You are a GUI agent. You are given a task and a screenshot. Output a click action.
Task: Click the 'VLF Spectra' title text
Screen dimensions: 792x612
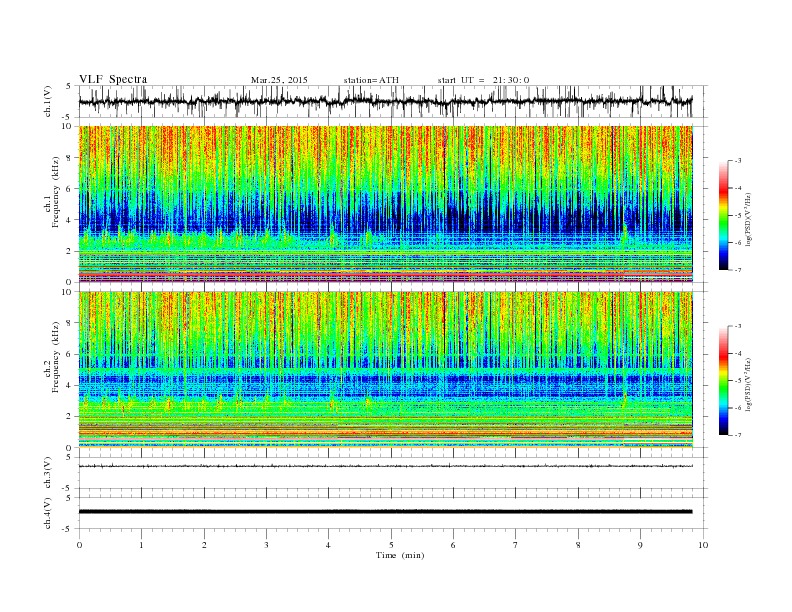[113, 79]
